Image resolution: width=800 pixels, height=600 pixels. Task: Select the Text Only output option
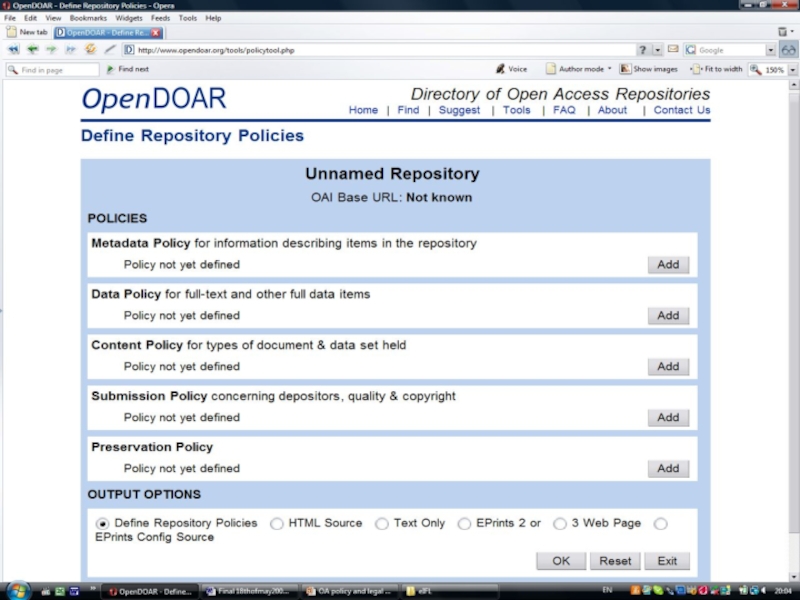tap(382, 524)
